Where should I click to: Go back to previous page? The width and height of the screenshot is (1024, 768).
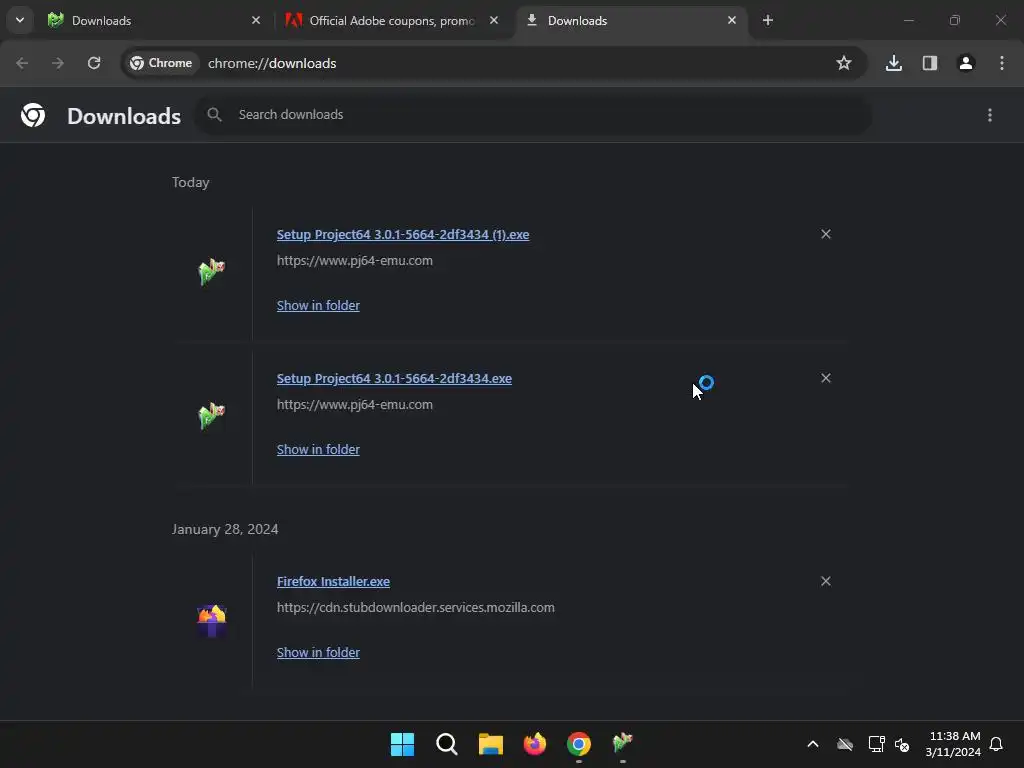[22, 63]
